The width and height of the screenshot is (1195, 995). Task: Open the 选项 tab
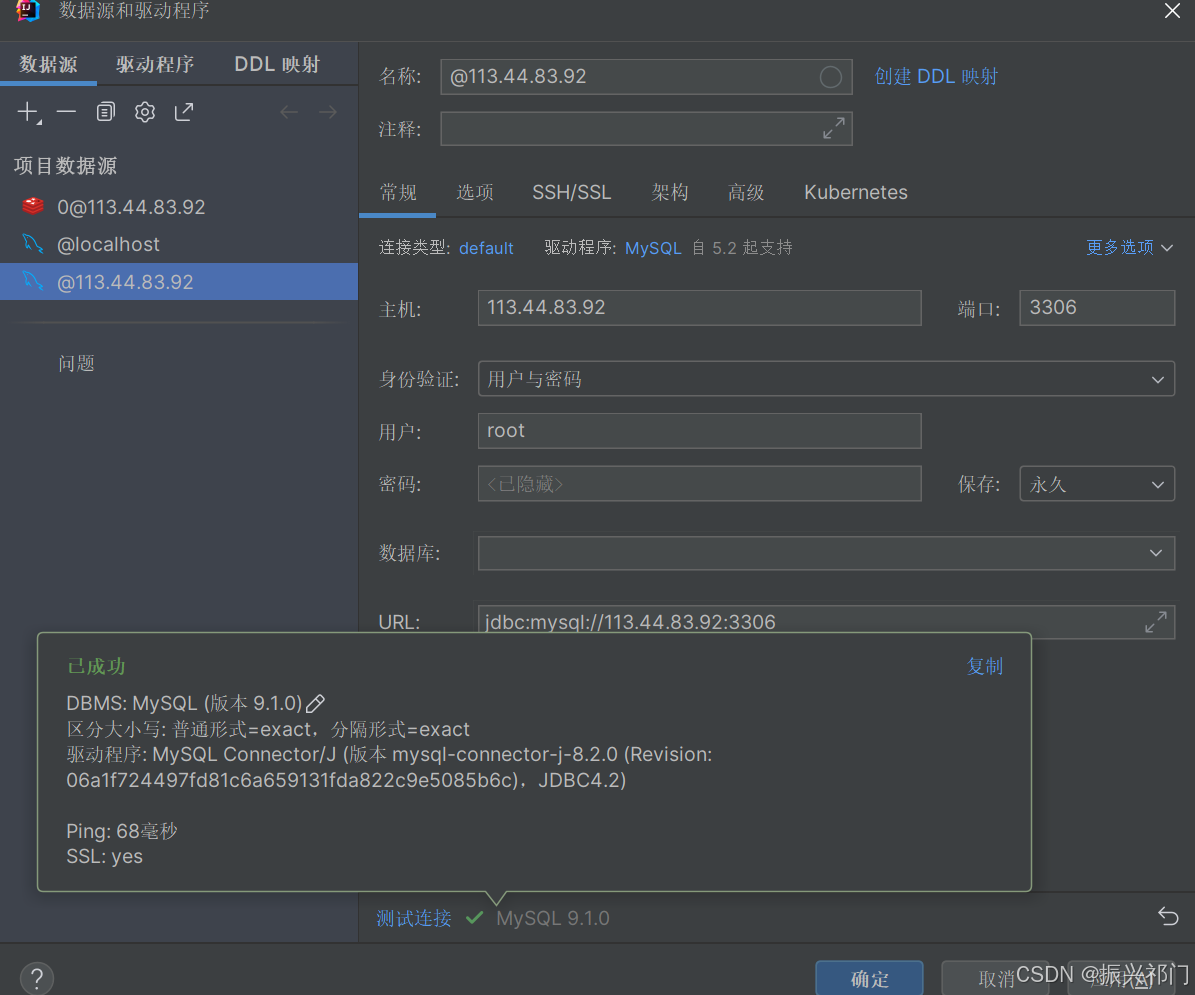[x=475, y=192]
